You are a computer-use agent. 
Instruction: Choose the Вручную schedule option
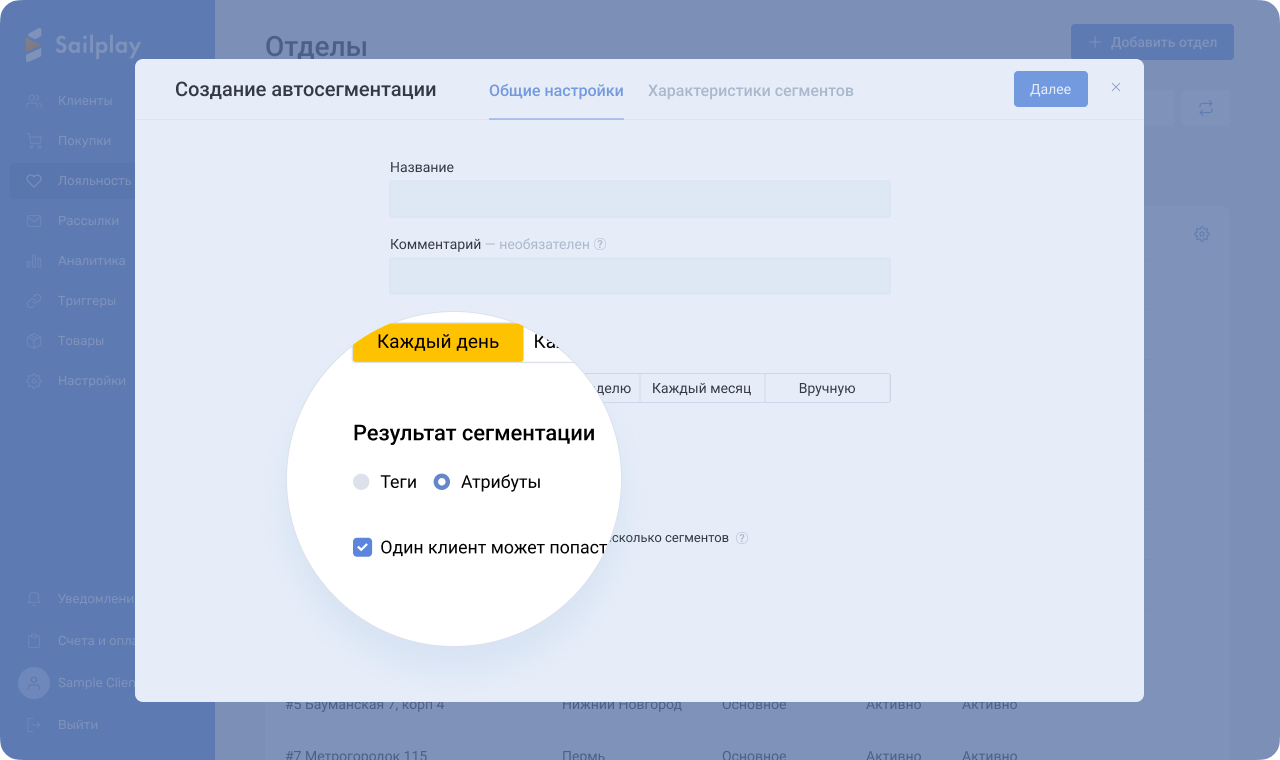(x=827, y=388)
